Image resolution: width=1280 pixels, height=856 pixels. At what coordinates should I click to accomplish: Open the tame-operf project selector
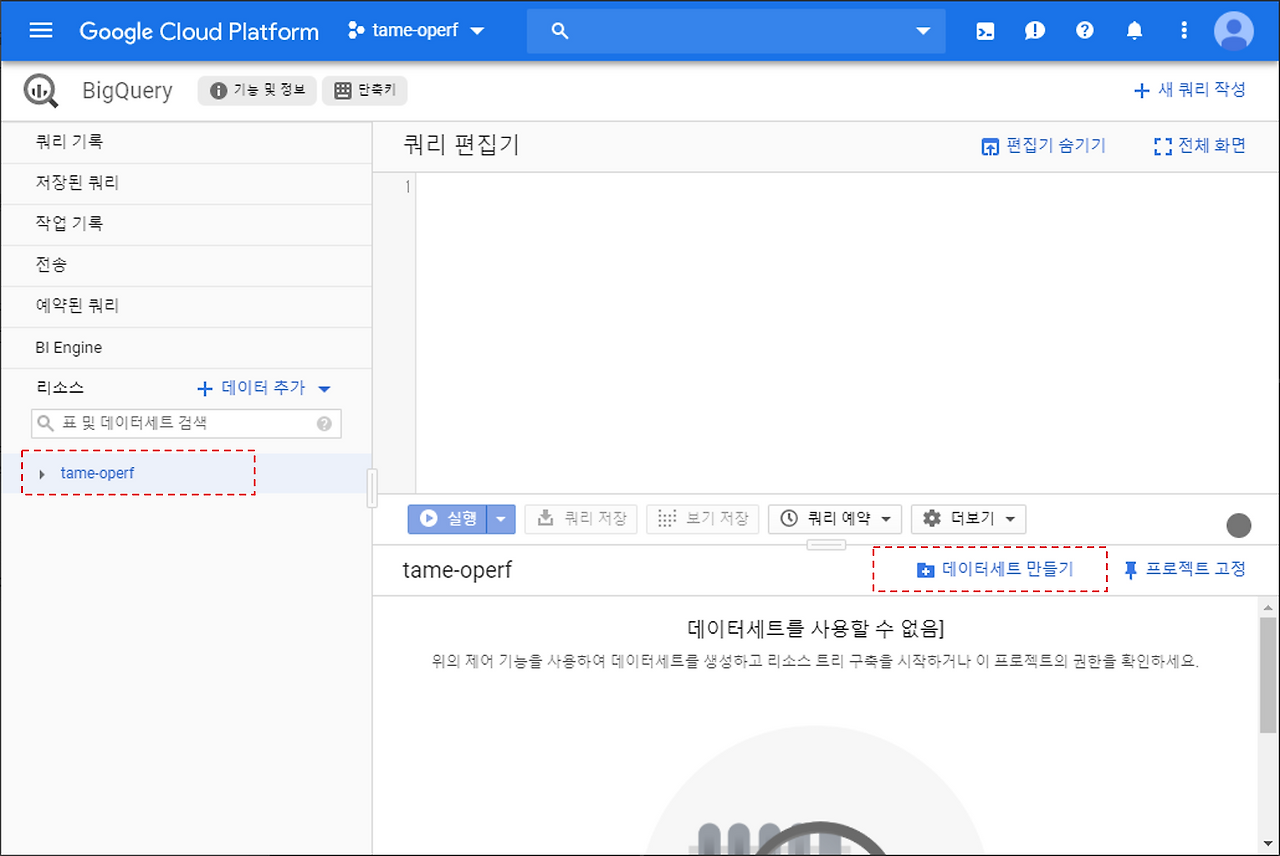[416, 30]
